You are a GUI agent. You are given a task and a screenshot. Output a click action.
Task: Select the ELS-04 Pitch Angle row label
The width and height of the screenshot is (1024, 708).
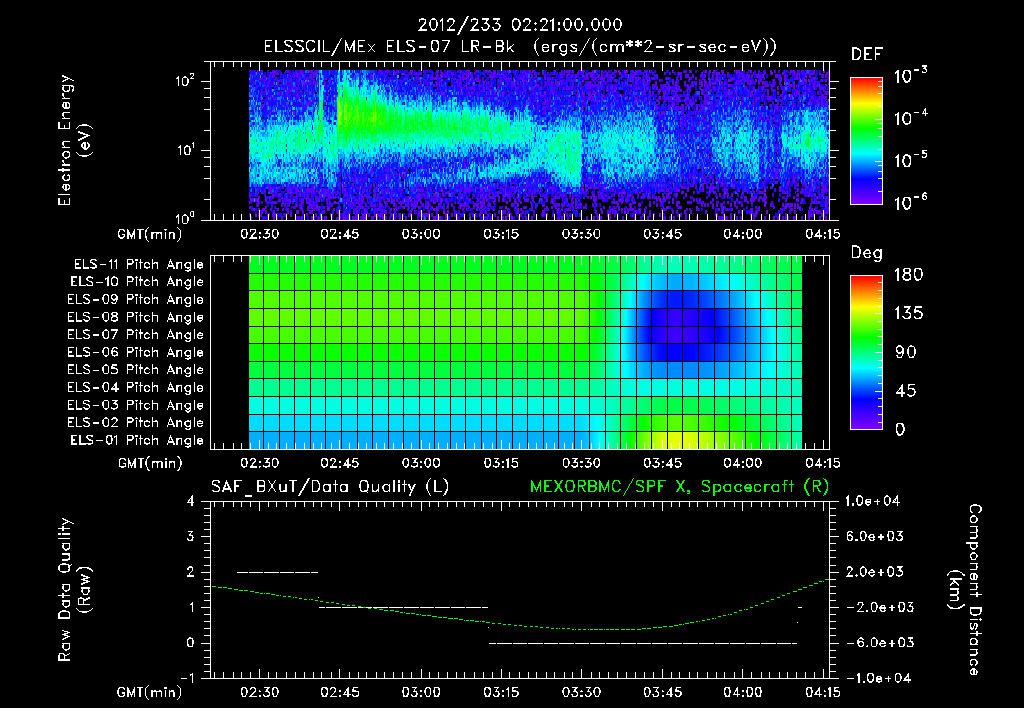click(x=136, y=387)
